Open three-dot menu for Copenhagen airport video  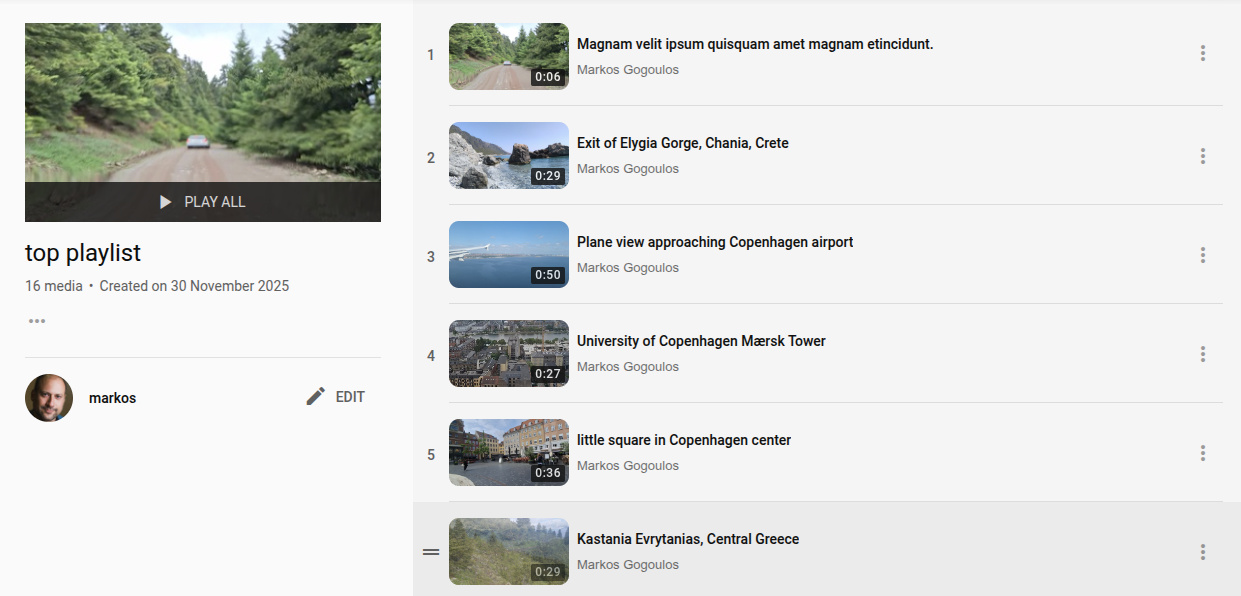pos(1202,255)
